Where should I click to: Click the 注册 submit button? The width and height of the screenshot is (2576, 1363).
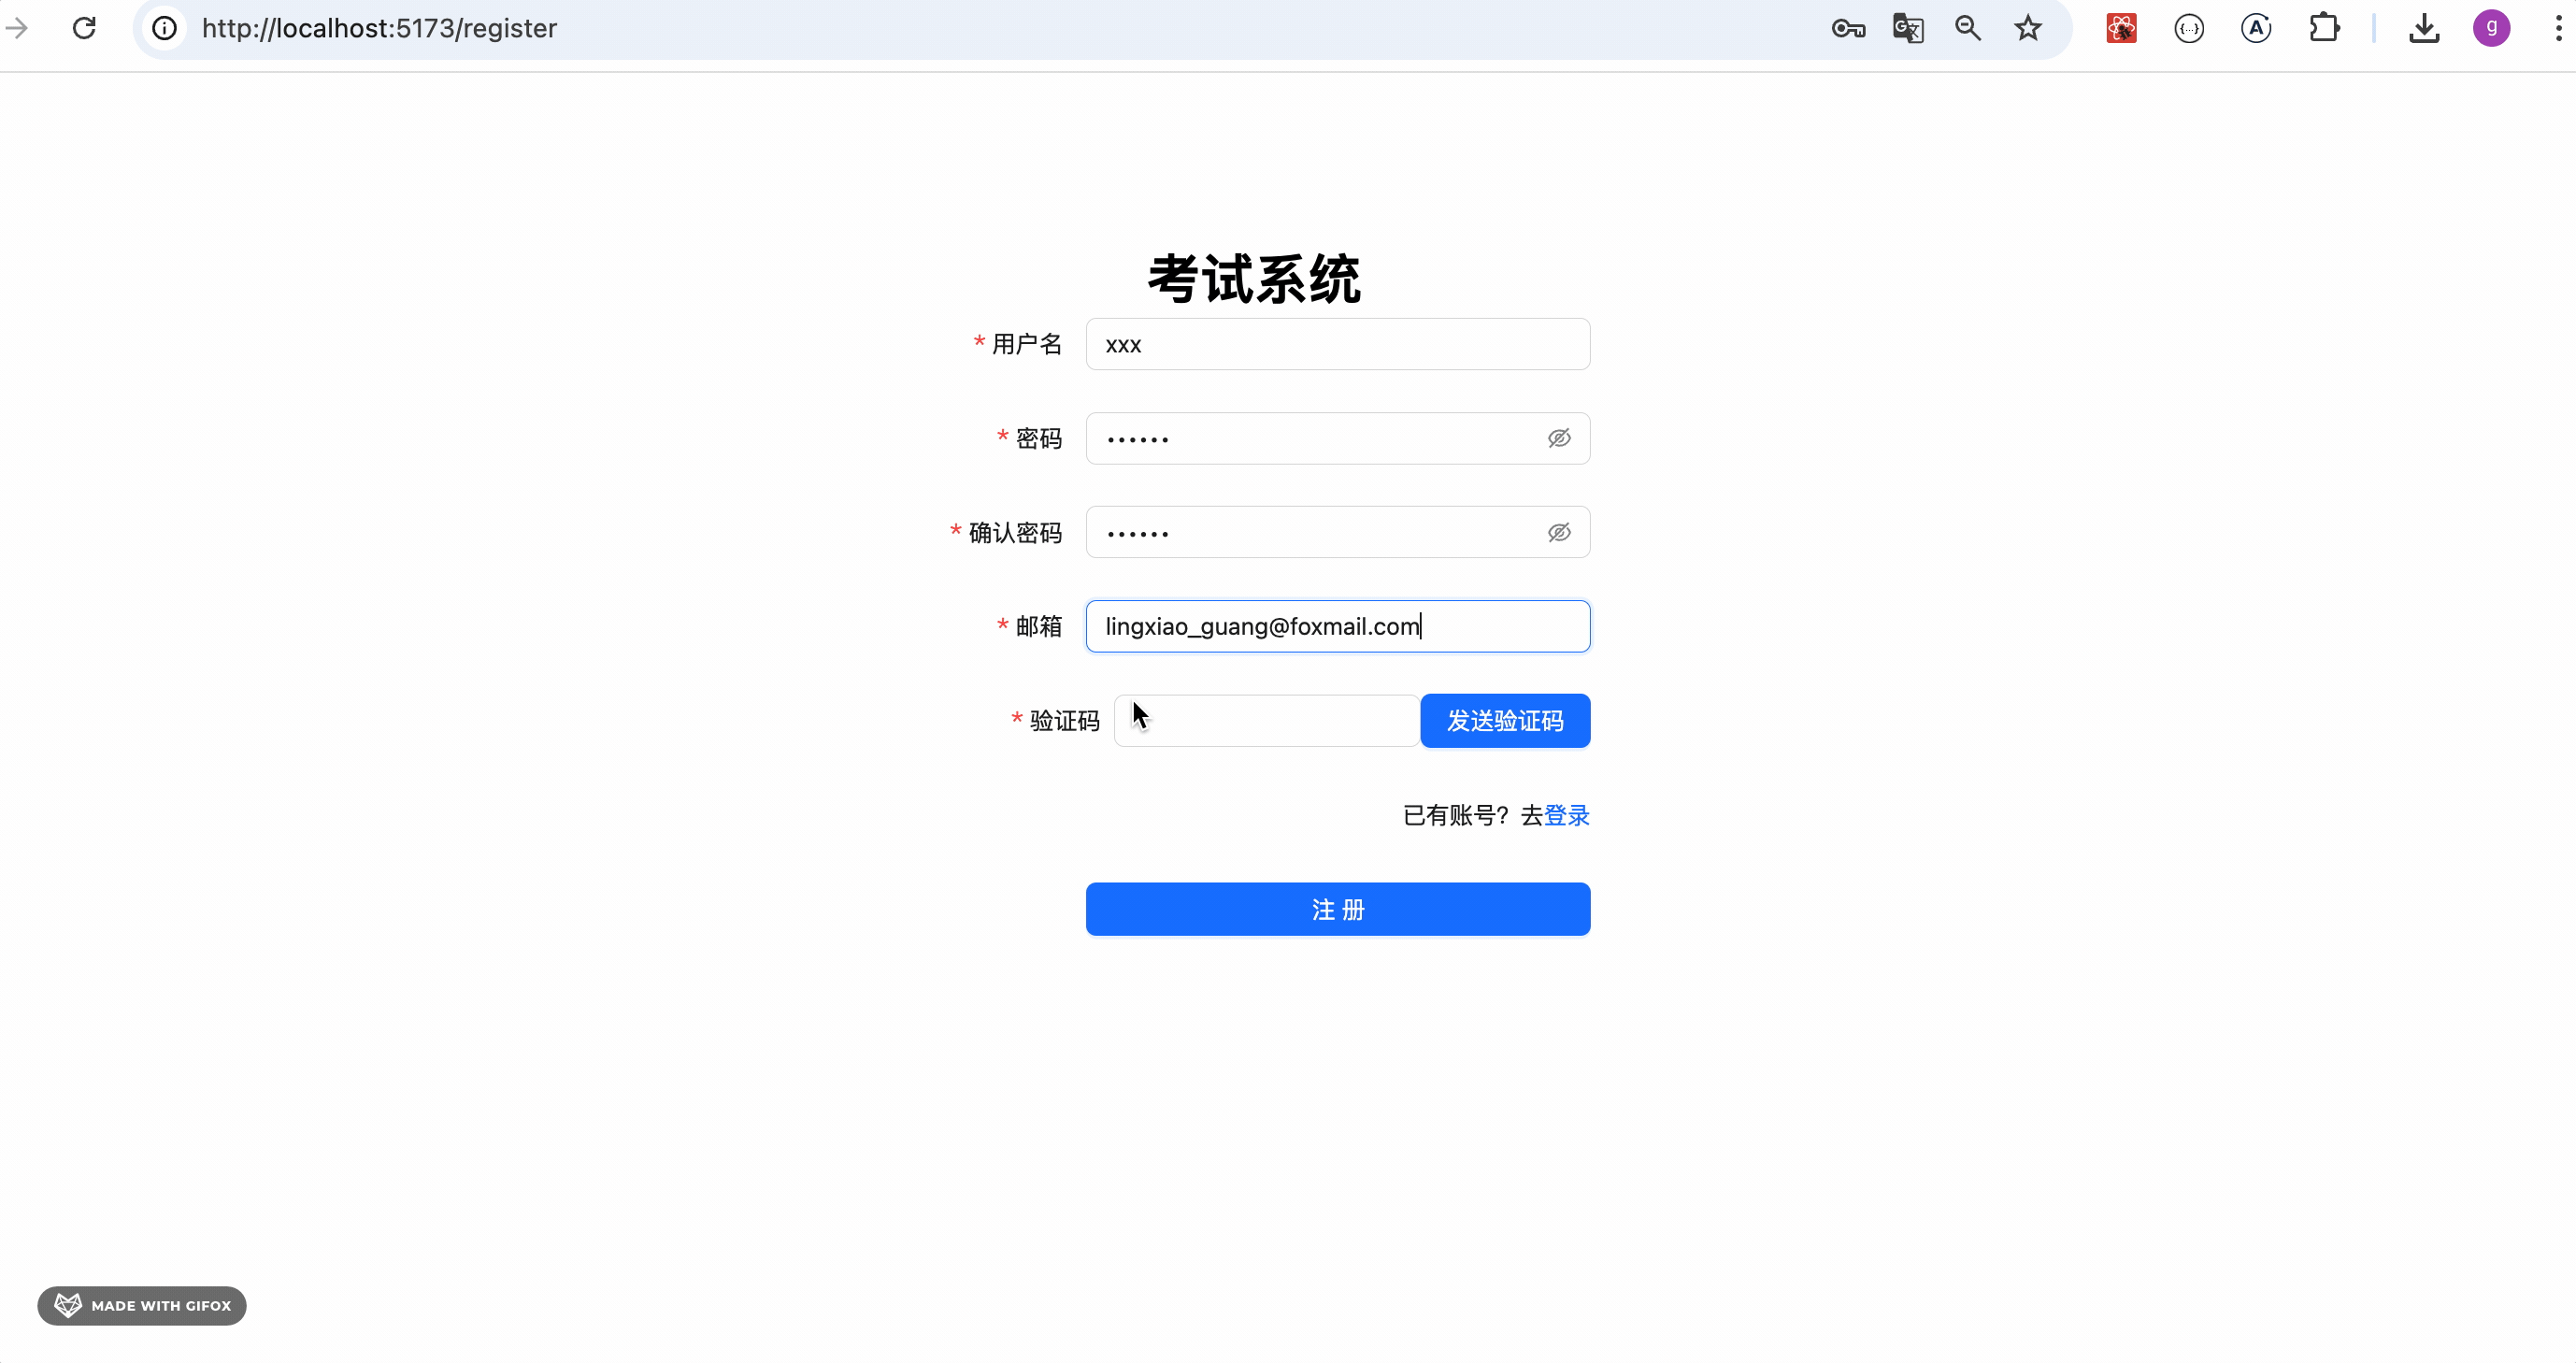click(1338, 909)
